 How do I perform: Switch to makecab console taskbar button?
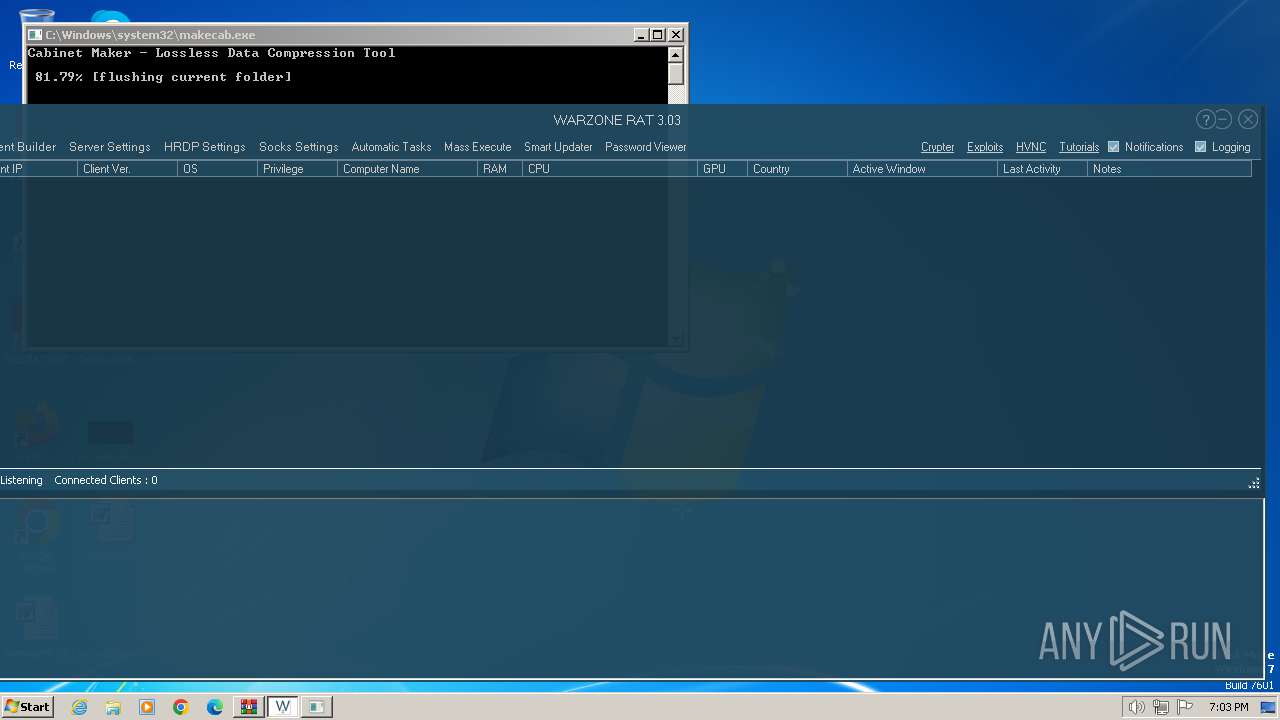(316, 707)
